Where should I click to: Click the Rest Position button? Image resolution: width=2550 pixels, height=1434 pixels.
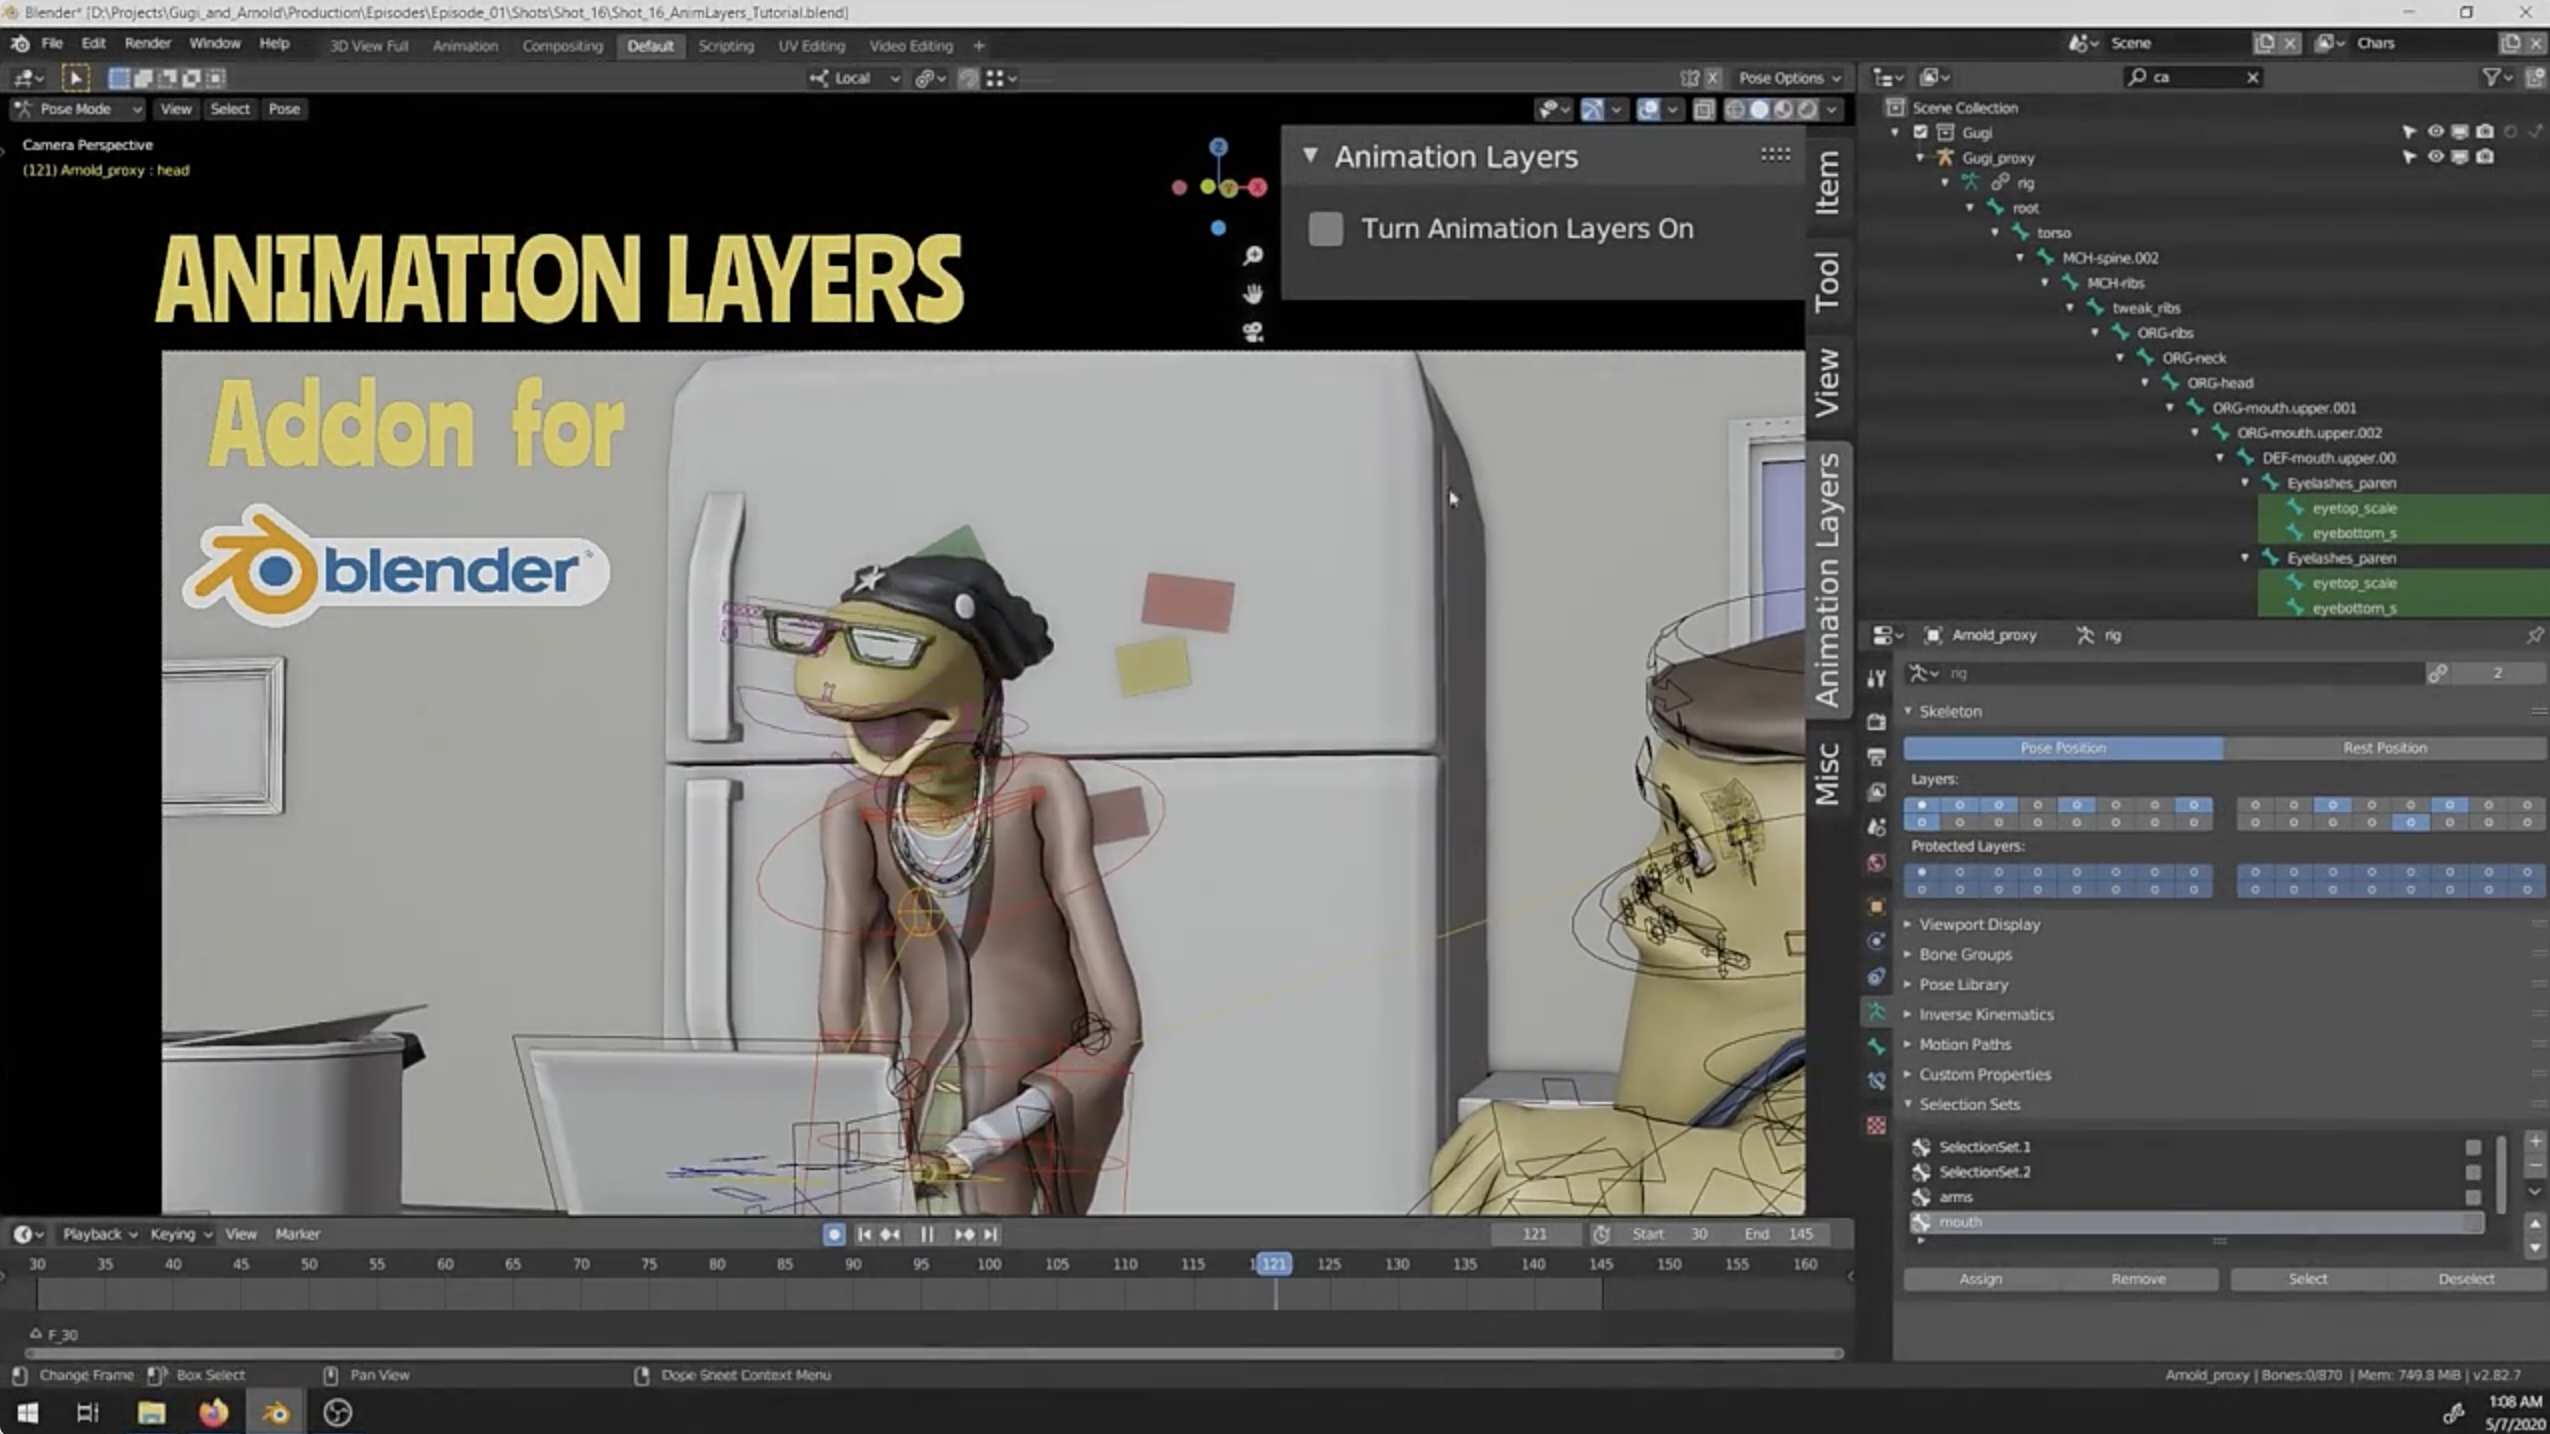[2384, 748]
